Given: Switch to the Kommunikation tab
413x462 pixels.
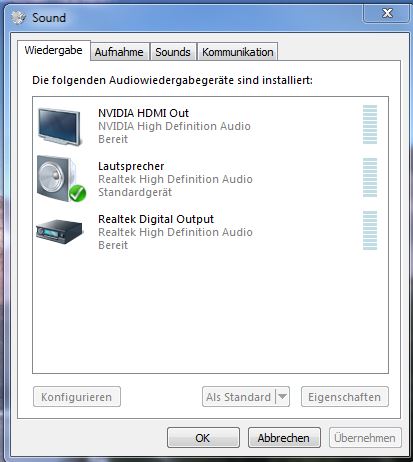Looking at the screenshot, I should pyautogui.click(x=237, y=52).
